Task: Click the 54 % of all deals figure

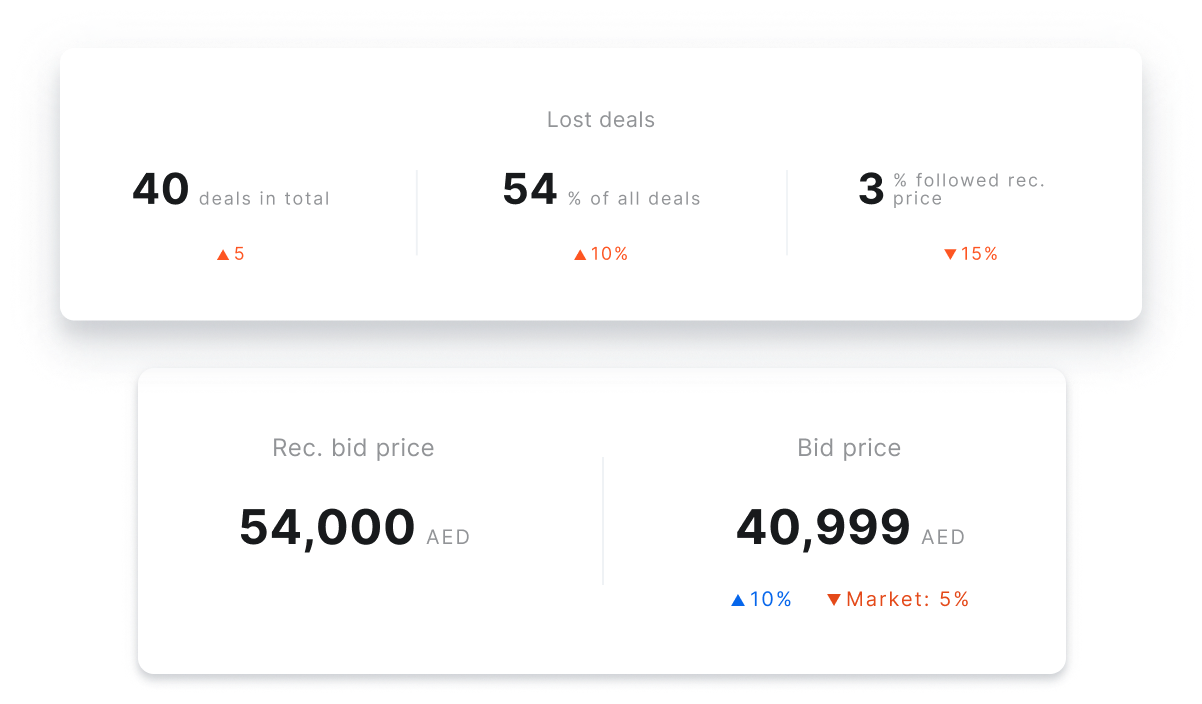Action: (x=601, y=189)
